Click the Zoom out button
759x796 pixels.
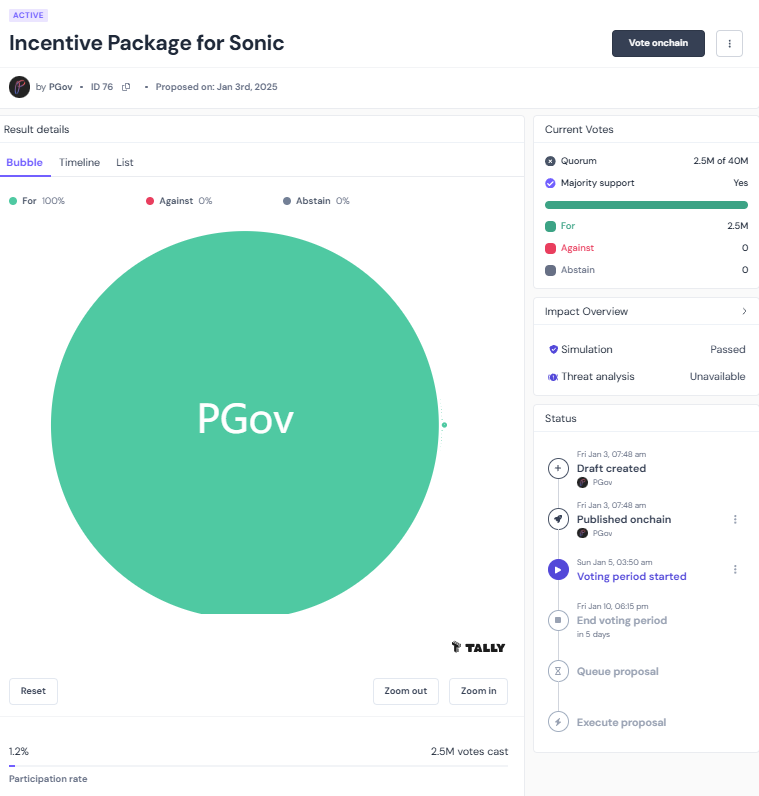(406, 691)
